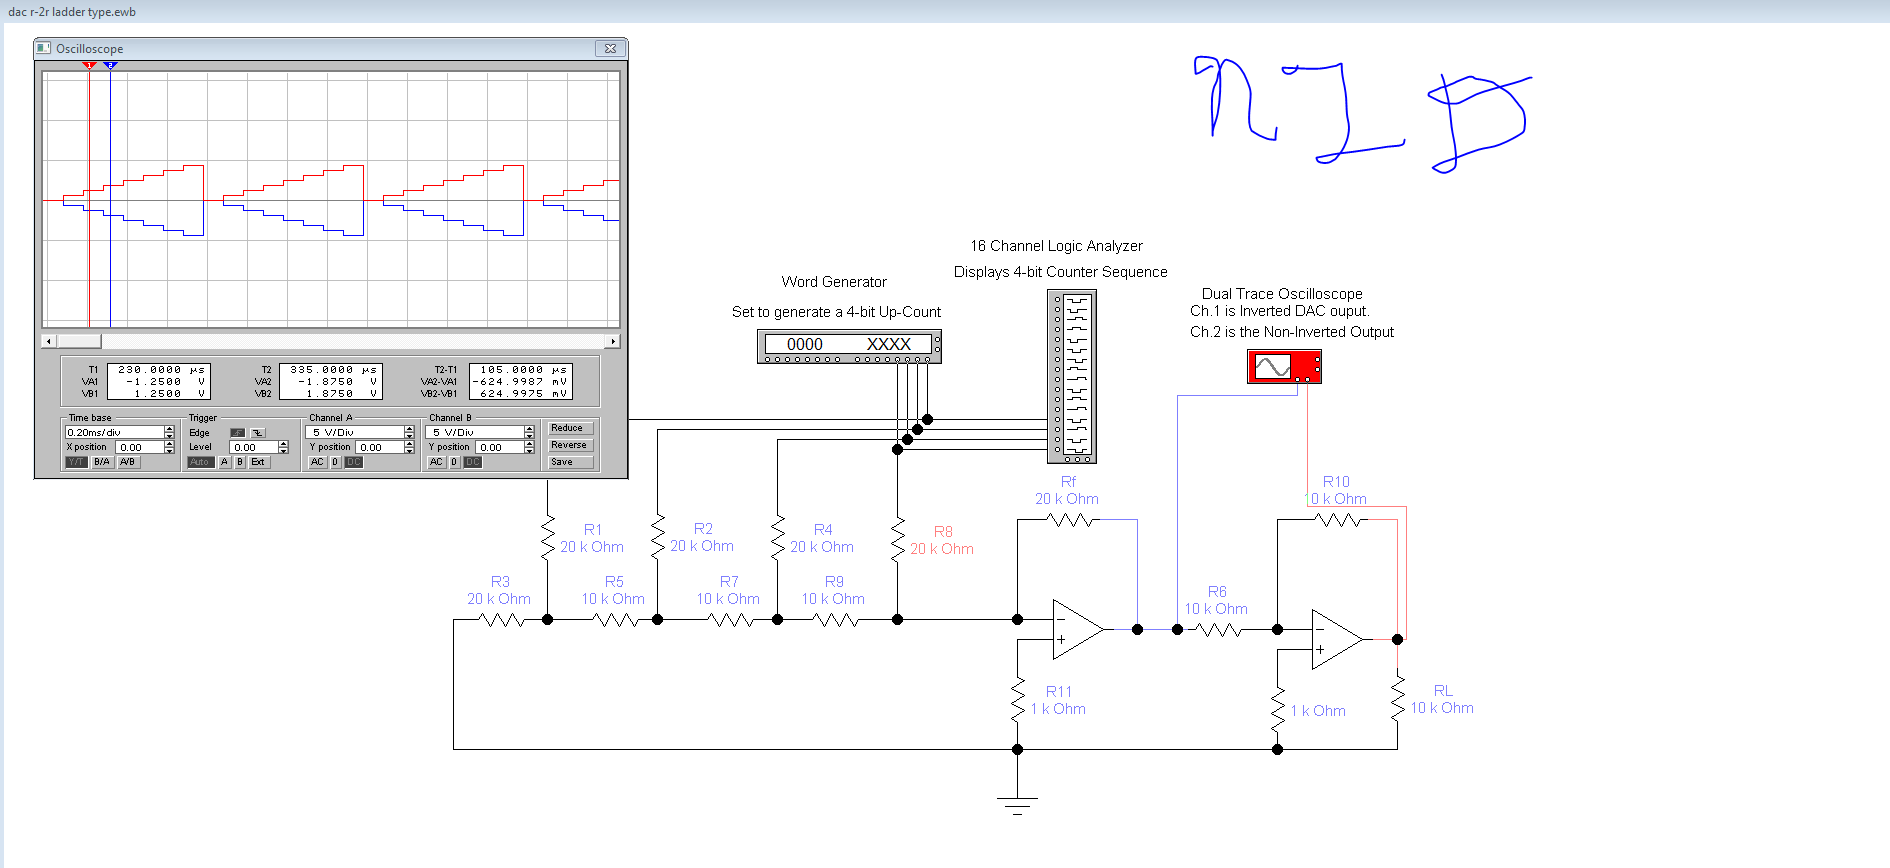Click the Oscilloscope window title icon
The image size is (1890, 868).
click(44, 48)
